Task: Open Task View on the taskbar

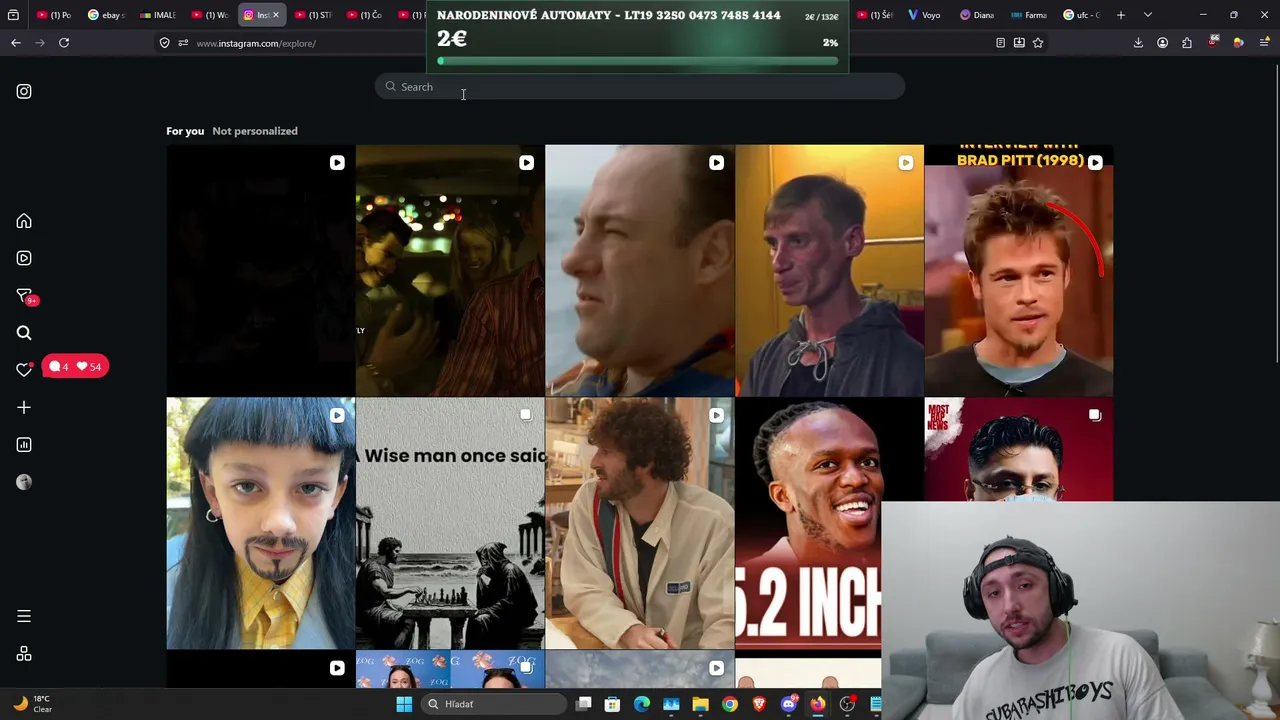Action: point(584,704)
